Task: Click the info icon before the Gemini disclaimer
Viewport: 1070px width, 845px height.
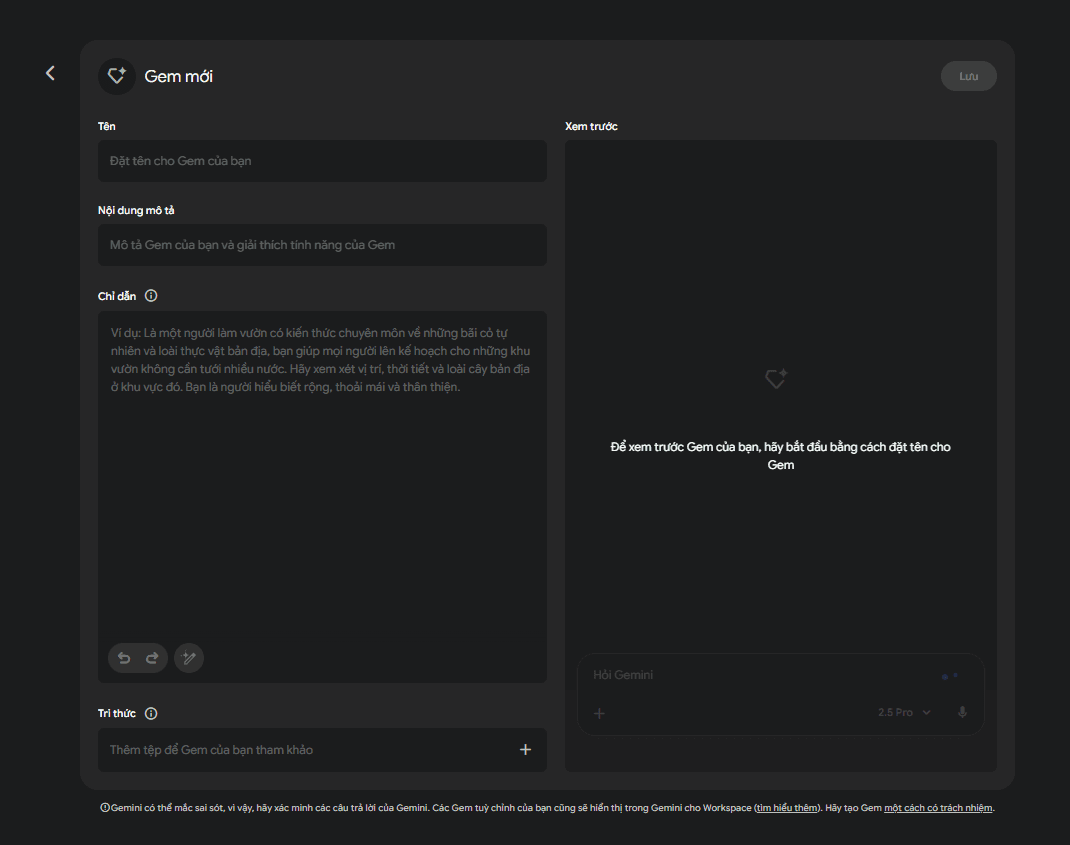Action: 105,807
